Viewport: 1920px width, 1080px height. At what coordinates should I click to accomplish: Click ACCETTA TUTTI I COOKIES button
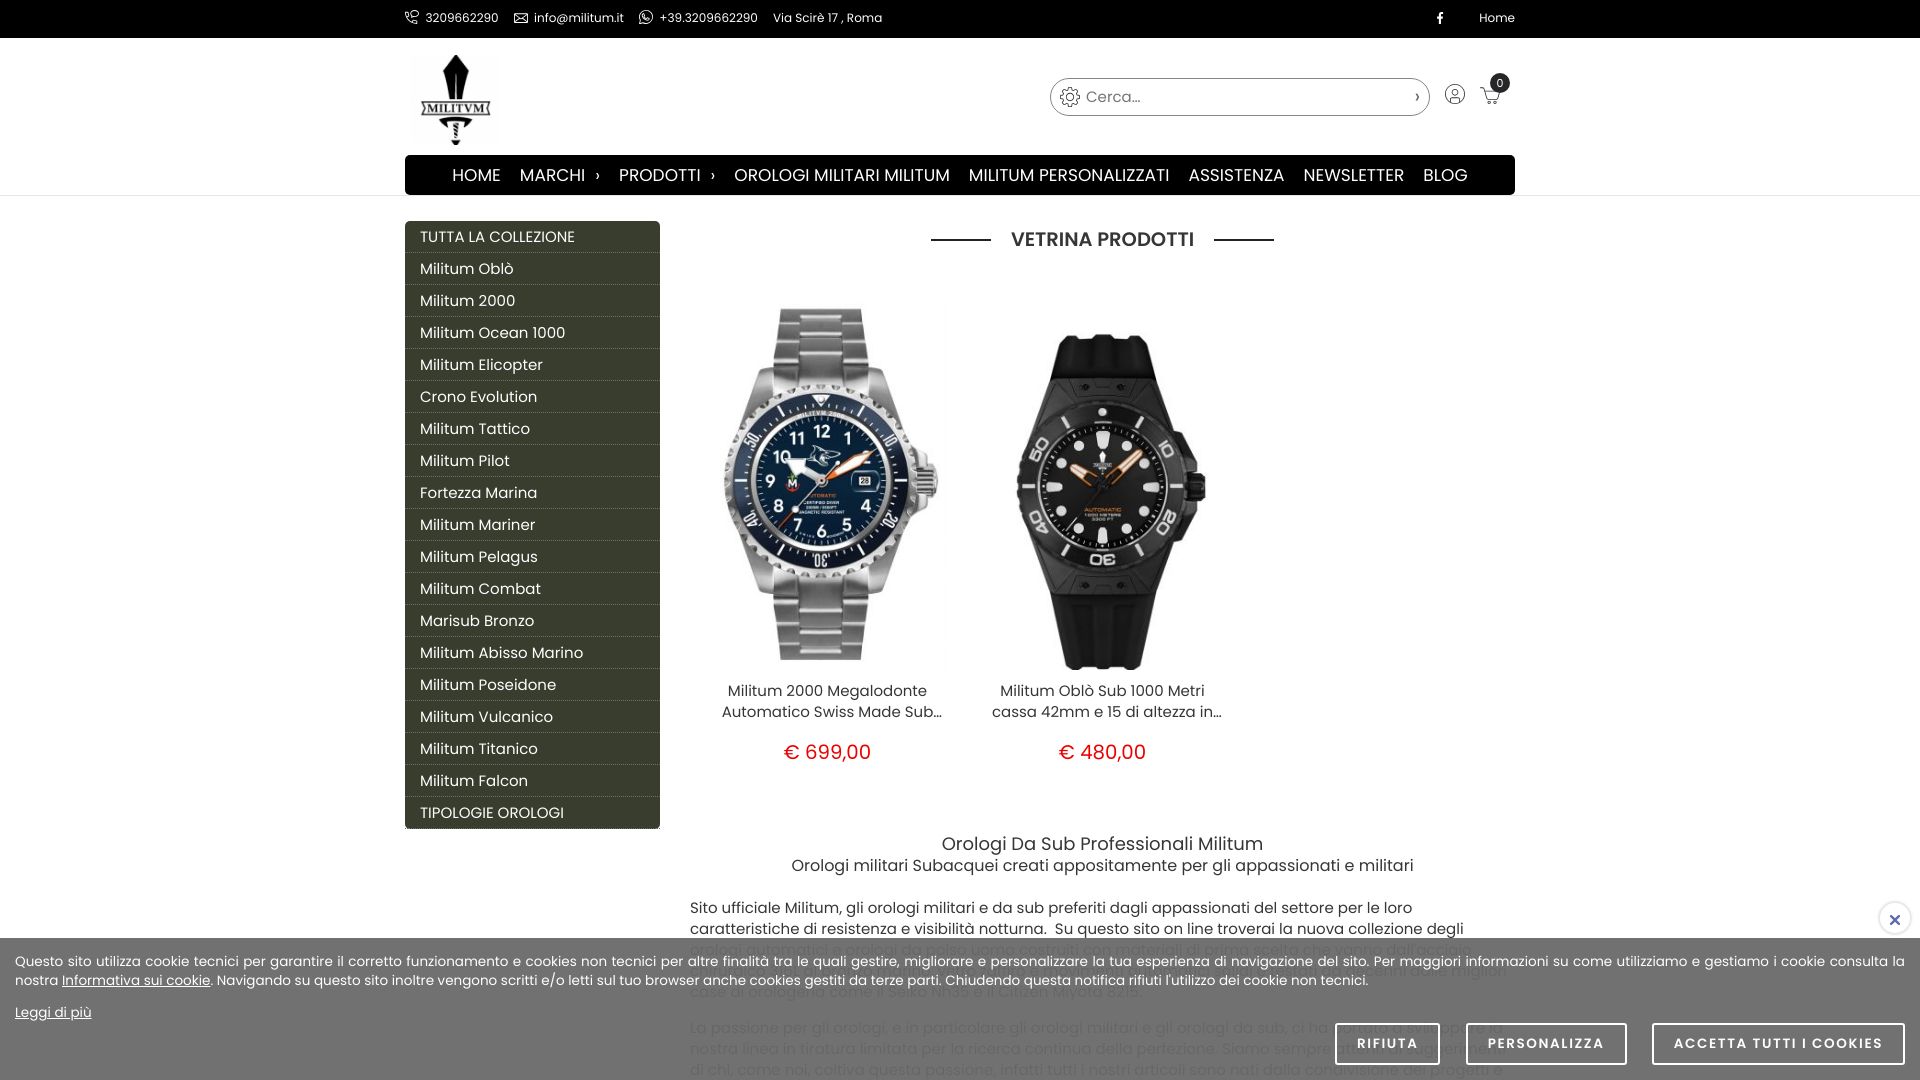[x=1778, y=1044]
